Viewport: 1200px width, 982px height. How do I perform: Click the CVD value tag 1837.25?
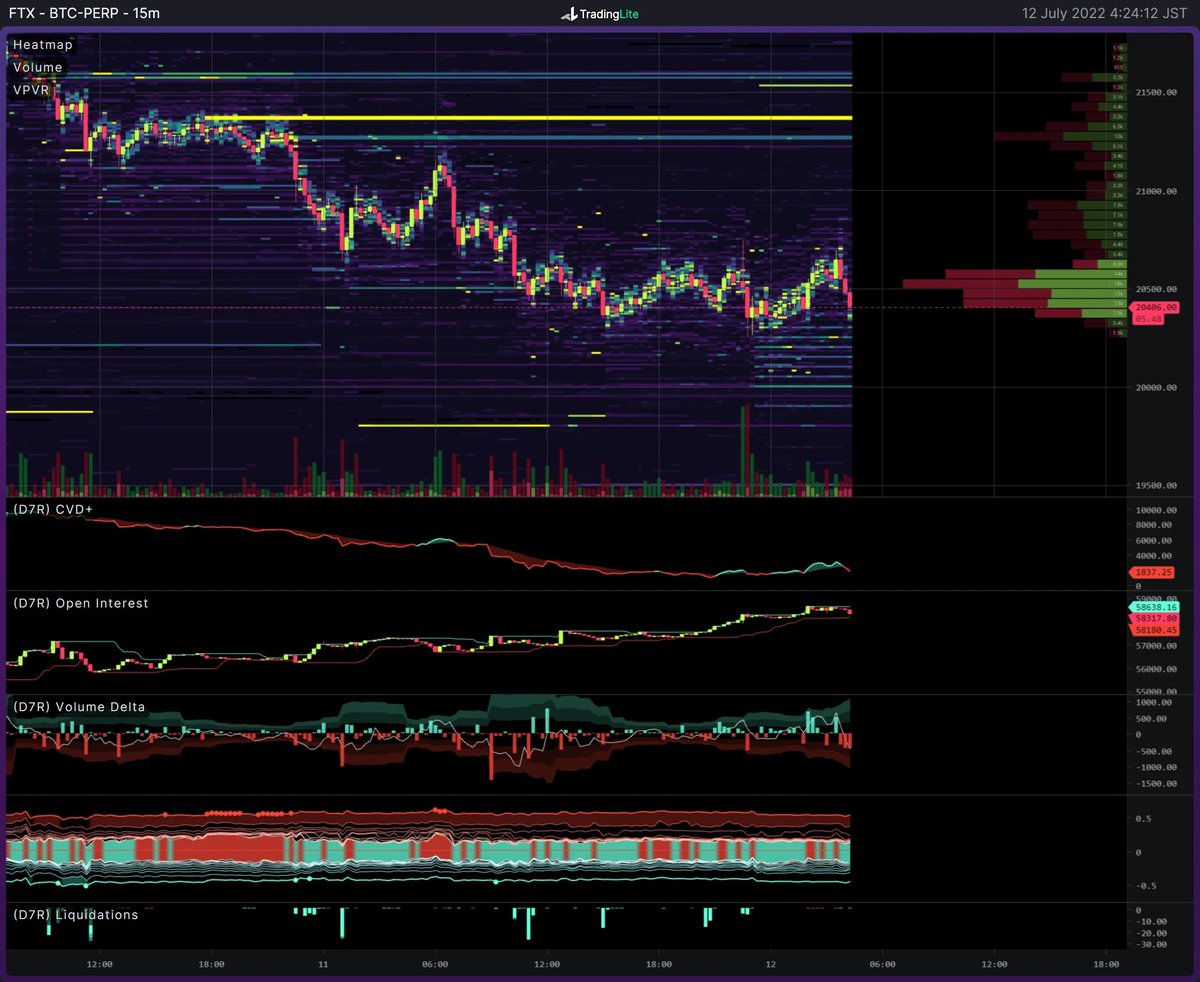tap(1151, 573)
